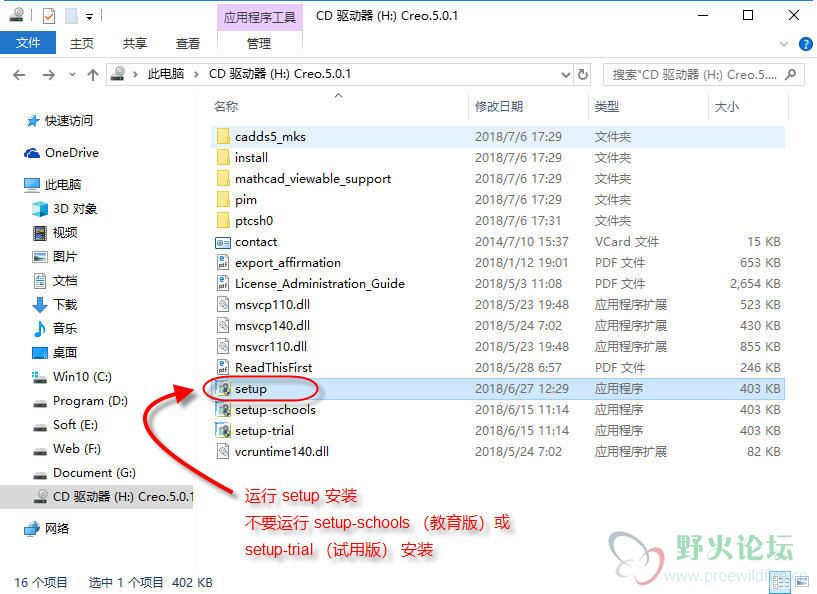Select the Program (D:) drive
The width and height of the screenshot is (817, 594).
[x=90, y=401]
